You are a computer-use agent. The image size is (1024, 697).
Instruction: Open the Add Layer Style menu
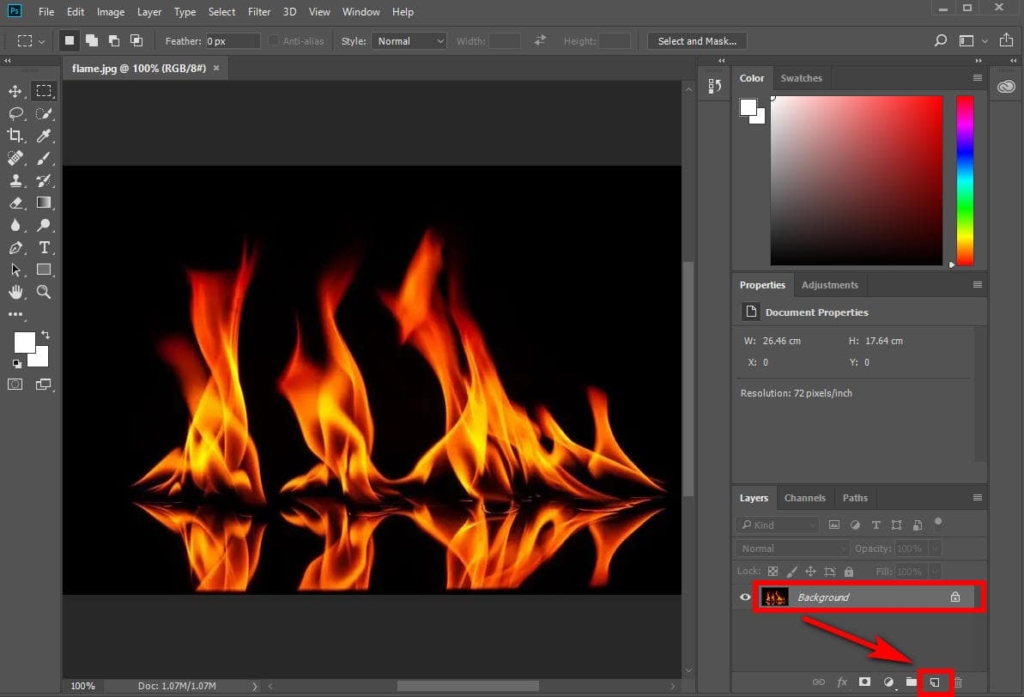click(x=842, y=681)
